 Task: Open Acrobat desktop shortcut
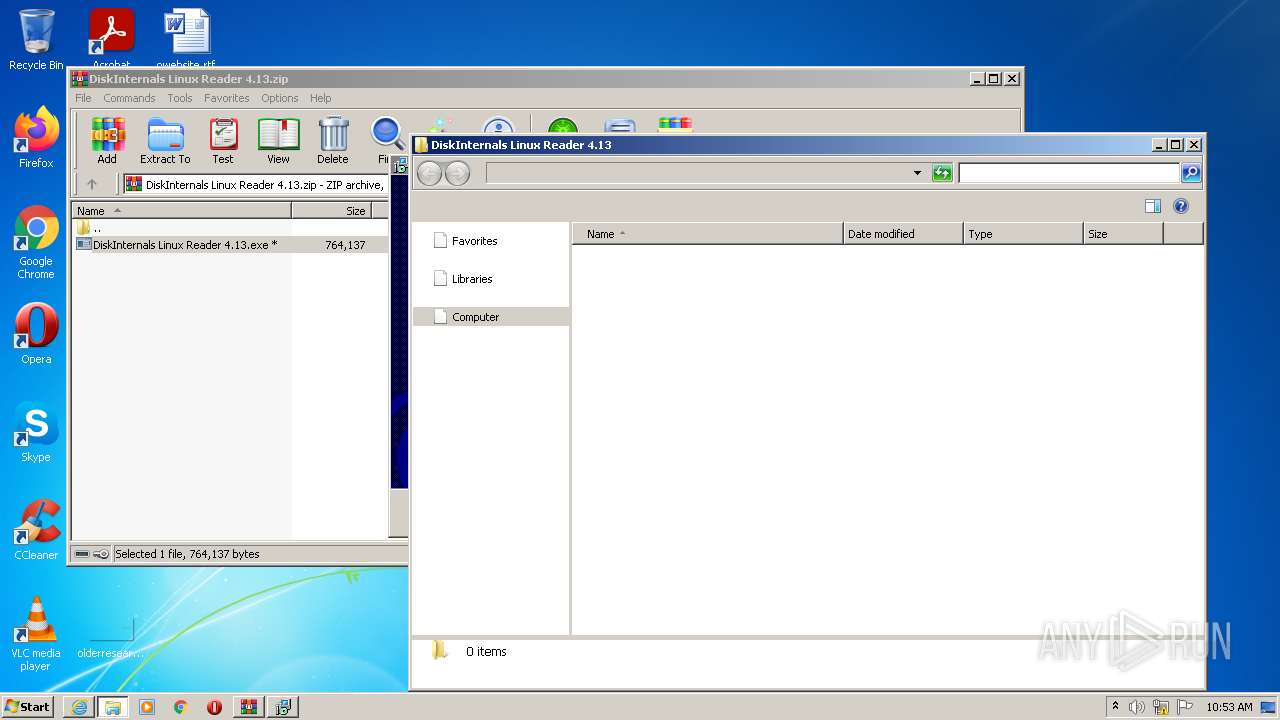pyautogui.click(x=111, y=37)
